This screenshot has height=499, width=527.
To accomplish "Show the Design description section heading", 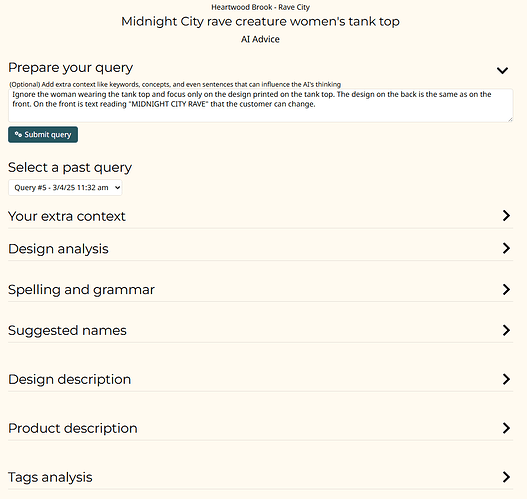I will [70, 380].
